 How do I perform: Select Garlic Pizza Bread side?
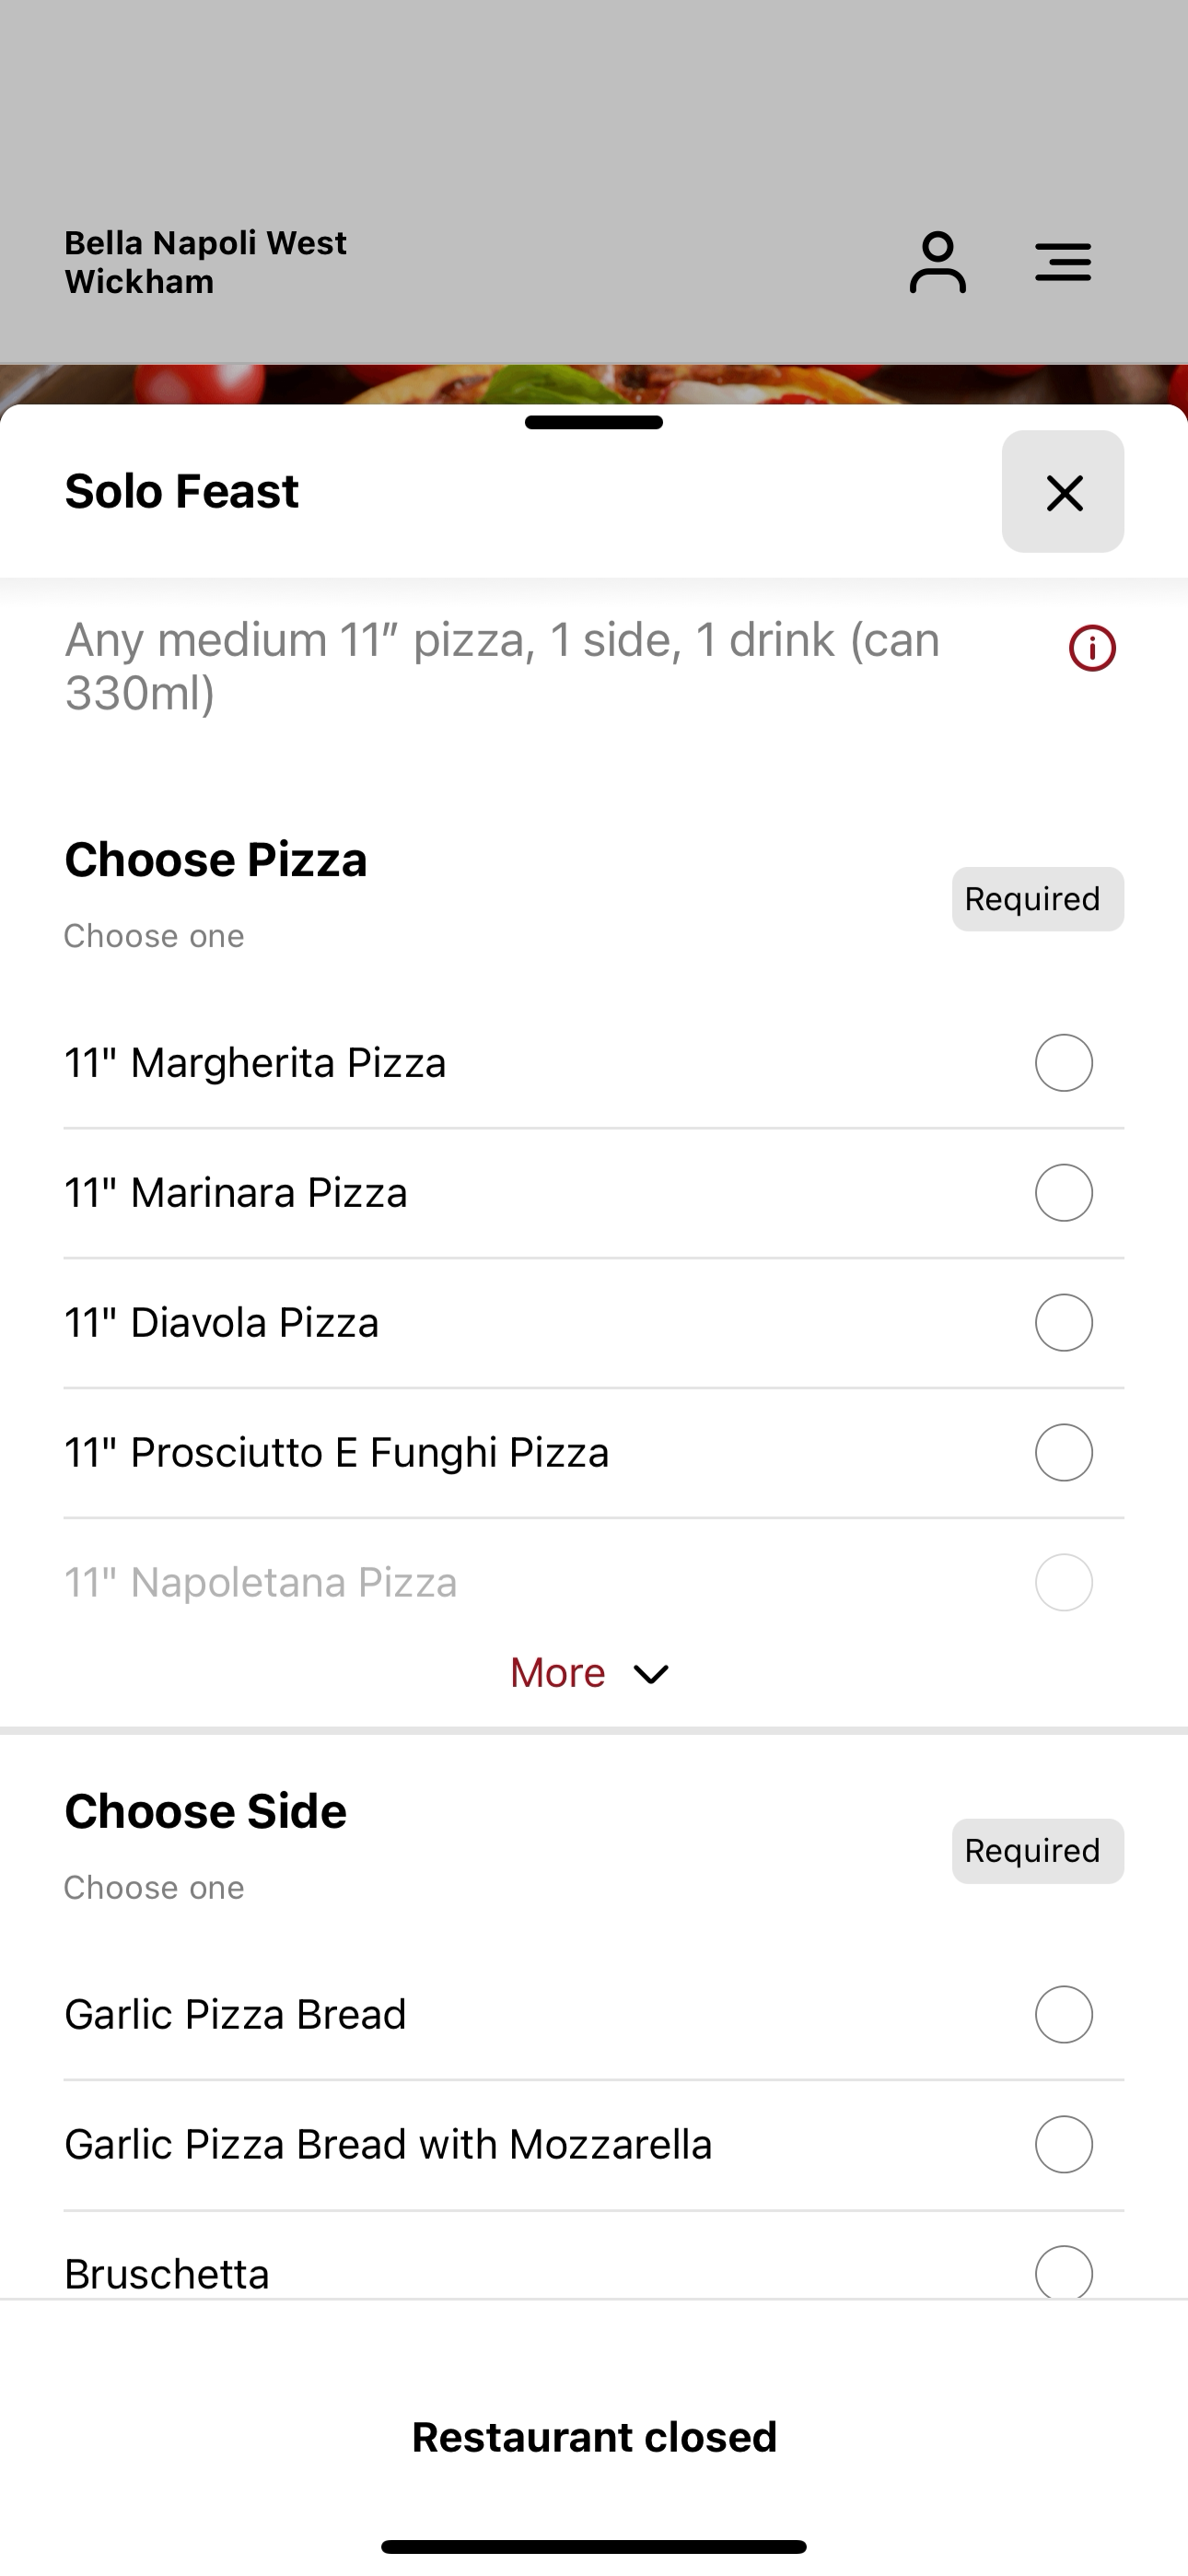594,2014
